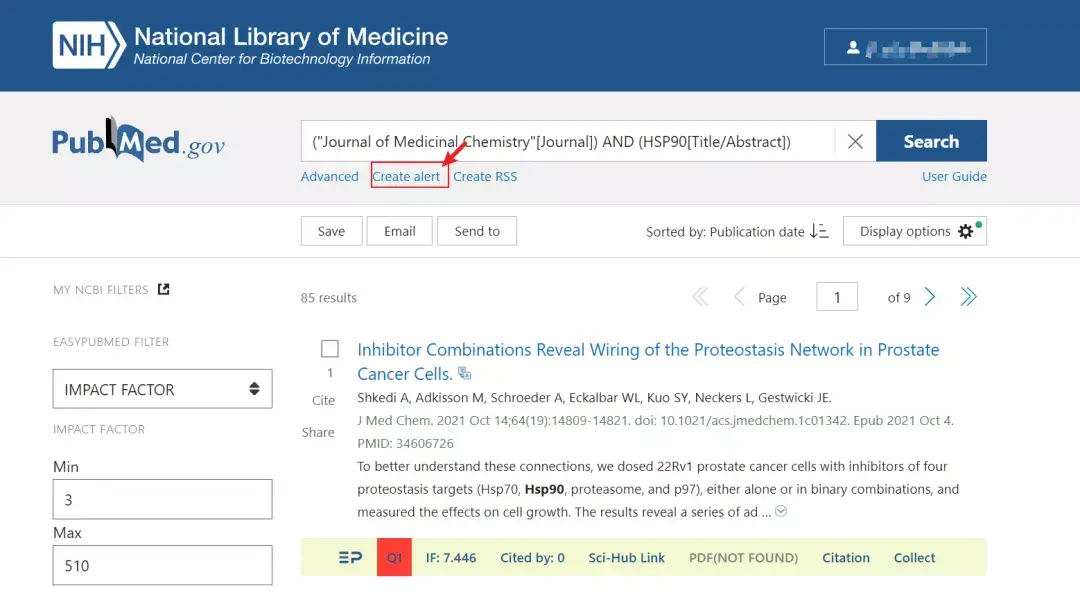The image size is (1080, 597).
Task: Open the user account menu in the header
Action: 905,46
